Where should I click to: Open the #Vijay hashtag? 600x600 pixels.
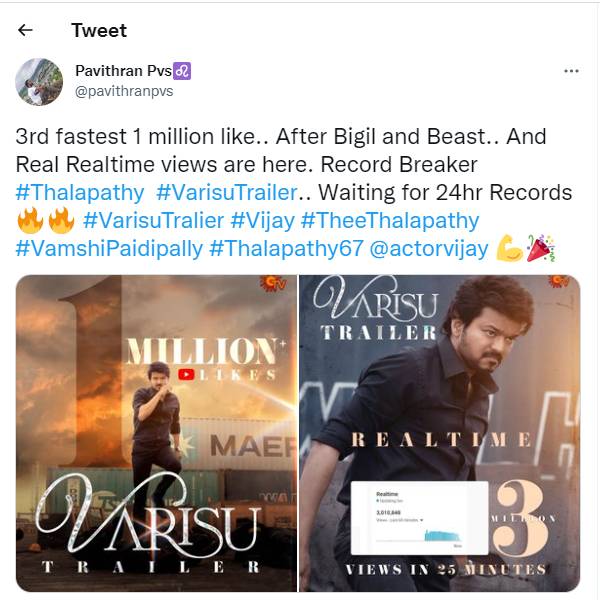(262, 220)
